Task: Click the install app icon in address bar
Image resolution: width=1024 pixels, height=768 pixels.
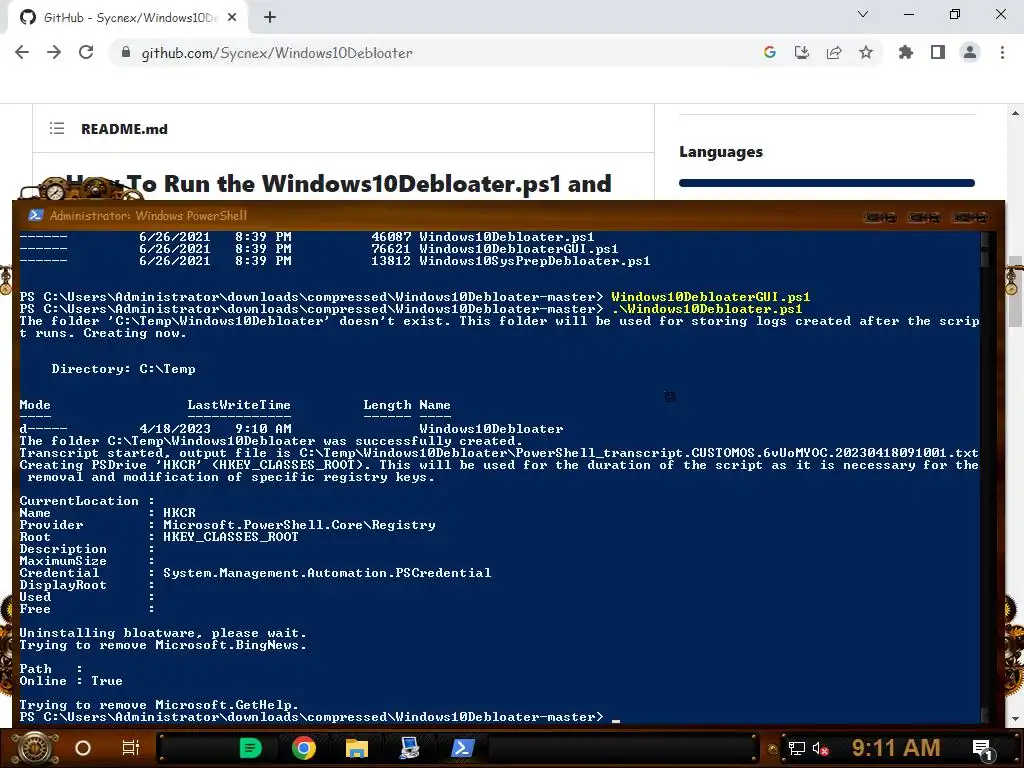Action: coord(801,52)
